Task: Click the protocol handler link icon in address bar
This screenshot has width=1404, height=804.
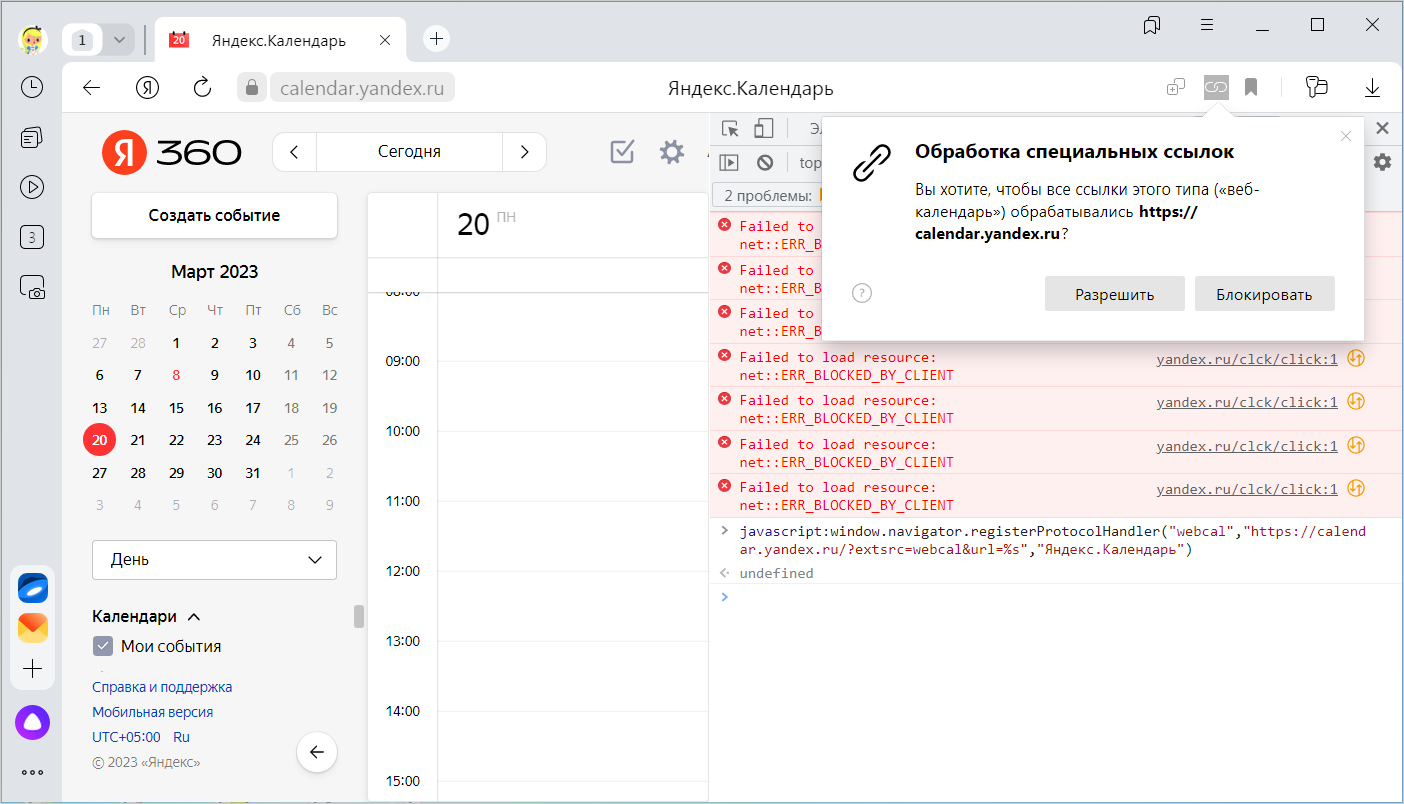Action: click(x=1216, y=88)
